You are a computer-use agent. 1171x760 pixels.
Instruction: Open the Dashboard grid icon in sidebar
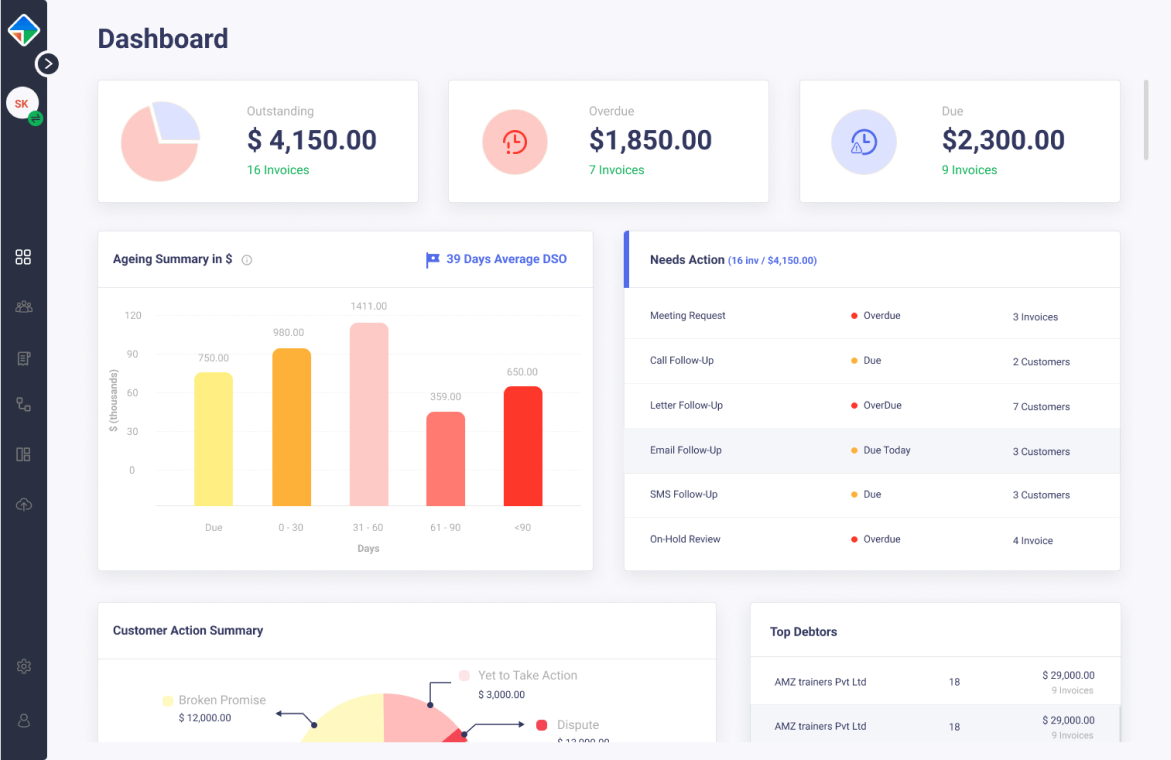tap(23, 257)
